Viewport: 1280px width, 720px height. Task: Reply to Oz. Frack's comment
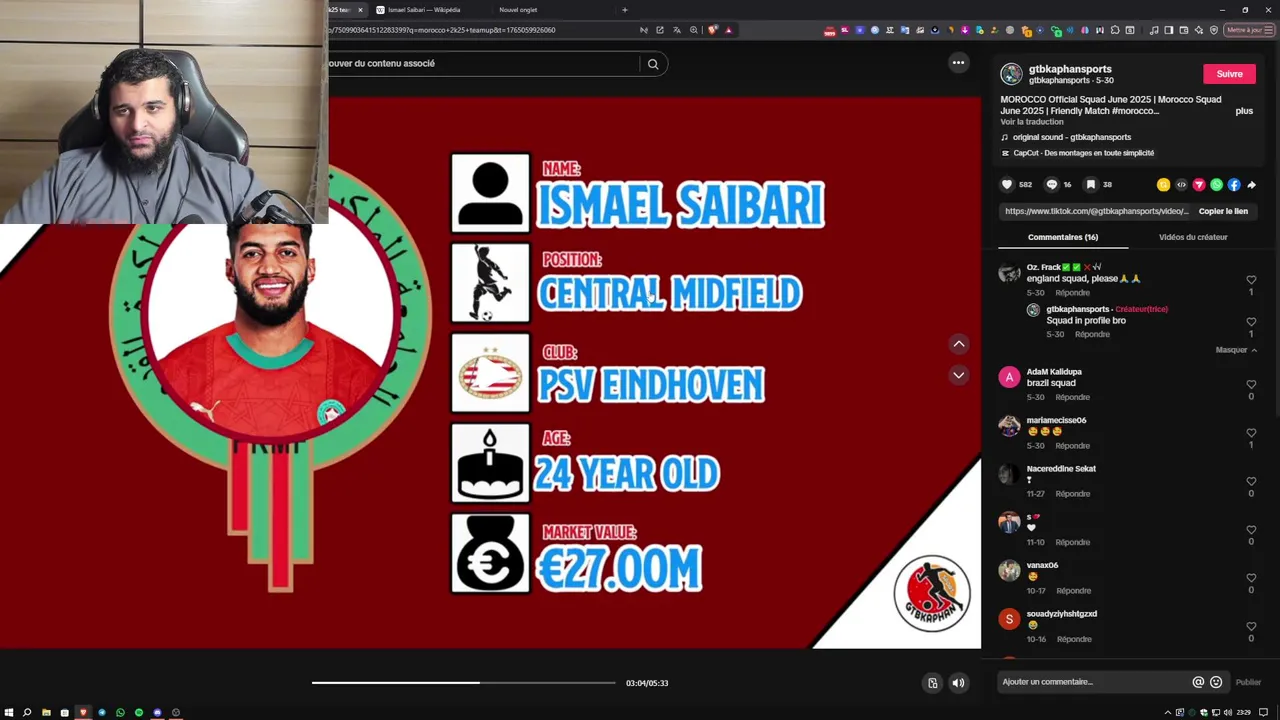point(1072,293)
